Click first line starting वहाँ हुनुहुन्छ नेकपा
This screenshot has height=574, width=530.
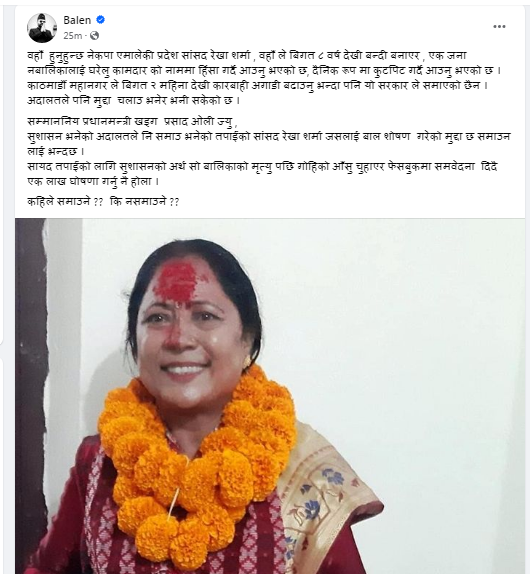tap(247, 56)
